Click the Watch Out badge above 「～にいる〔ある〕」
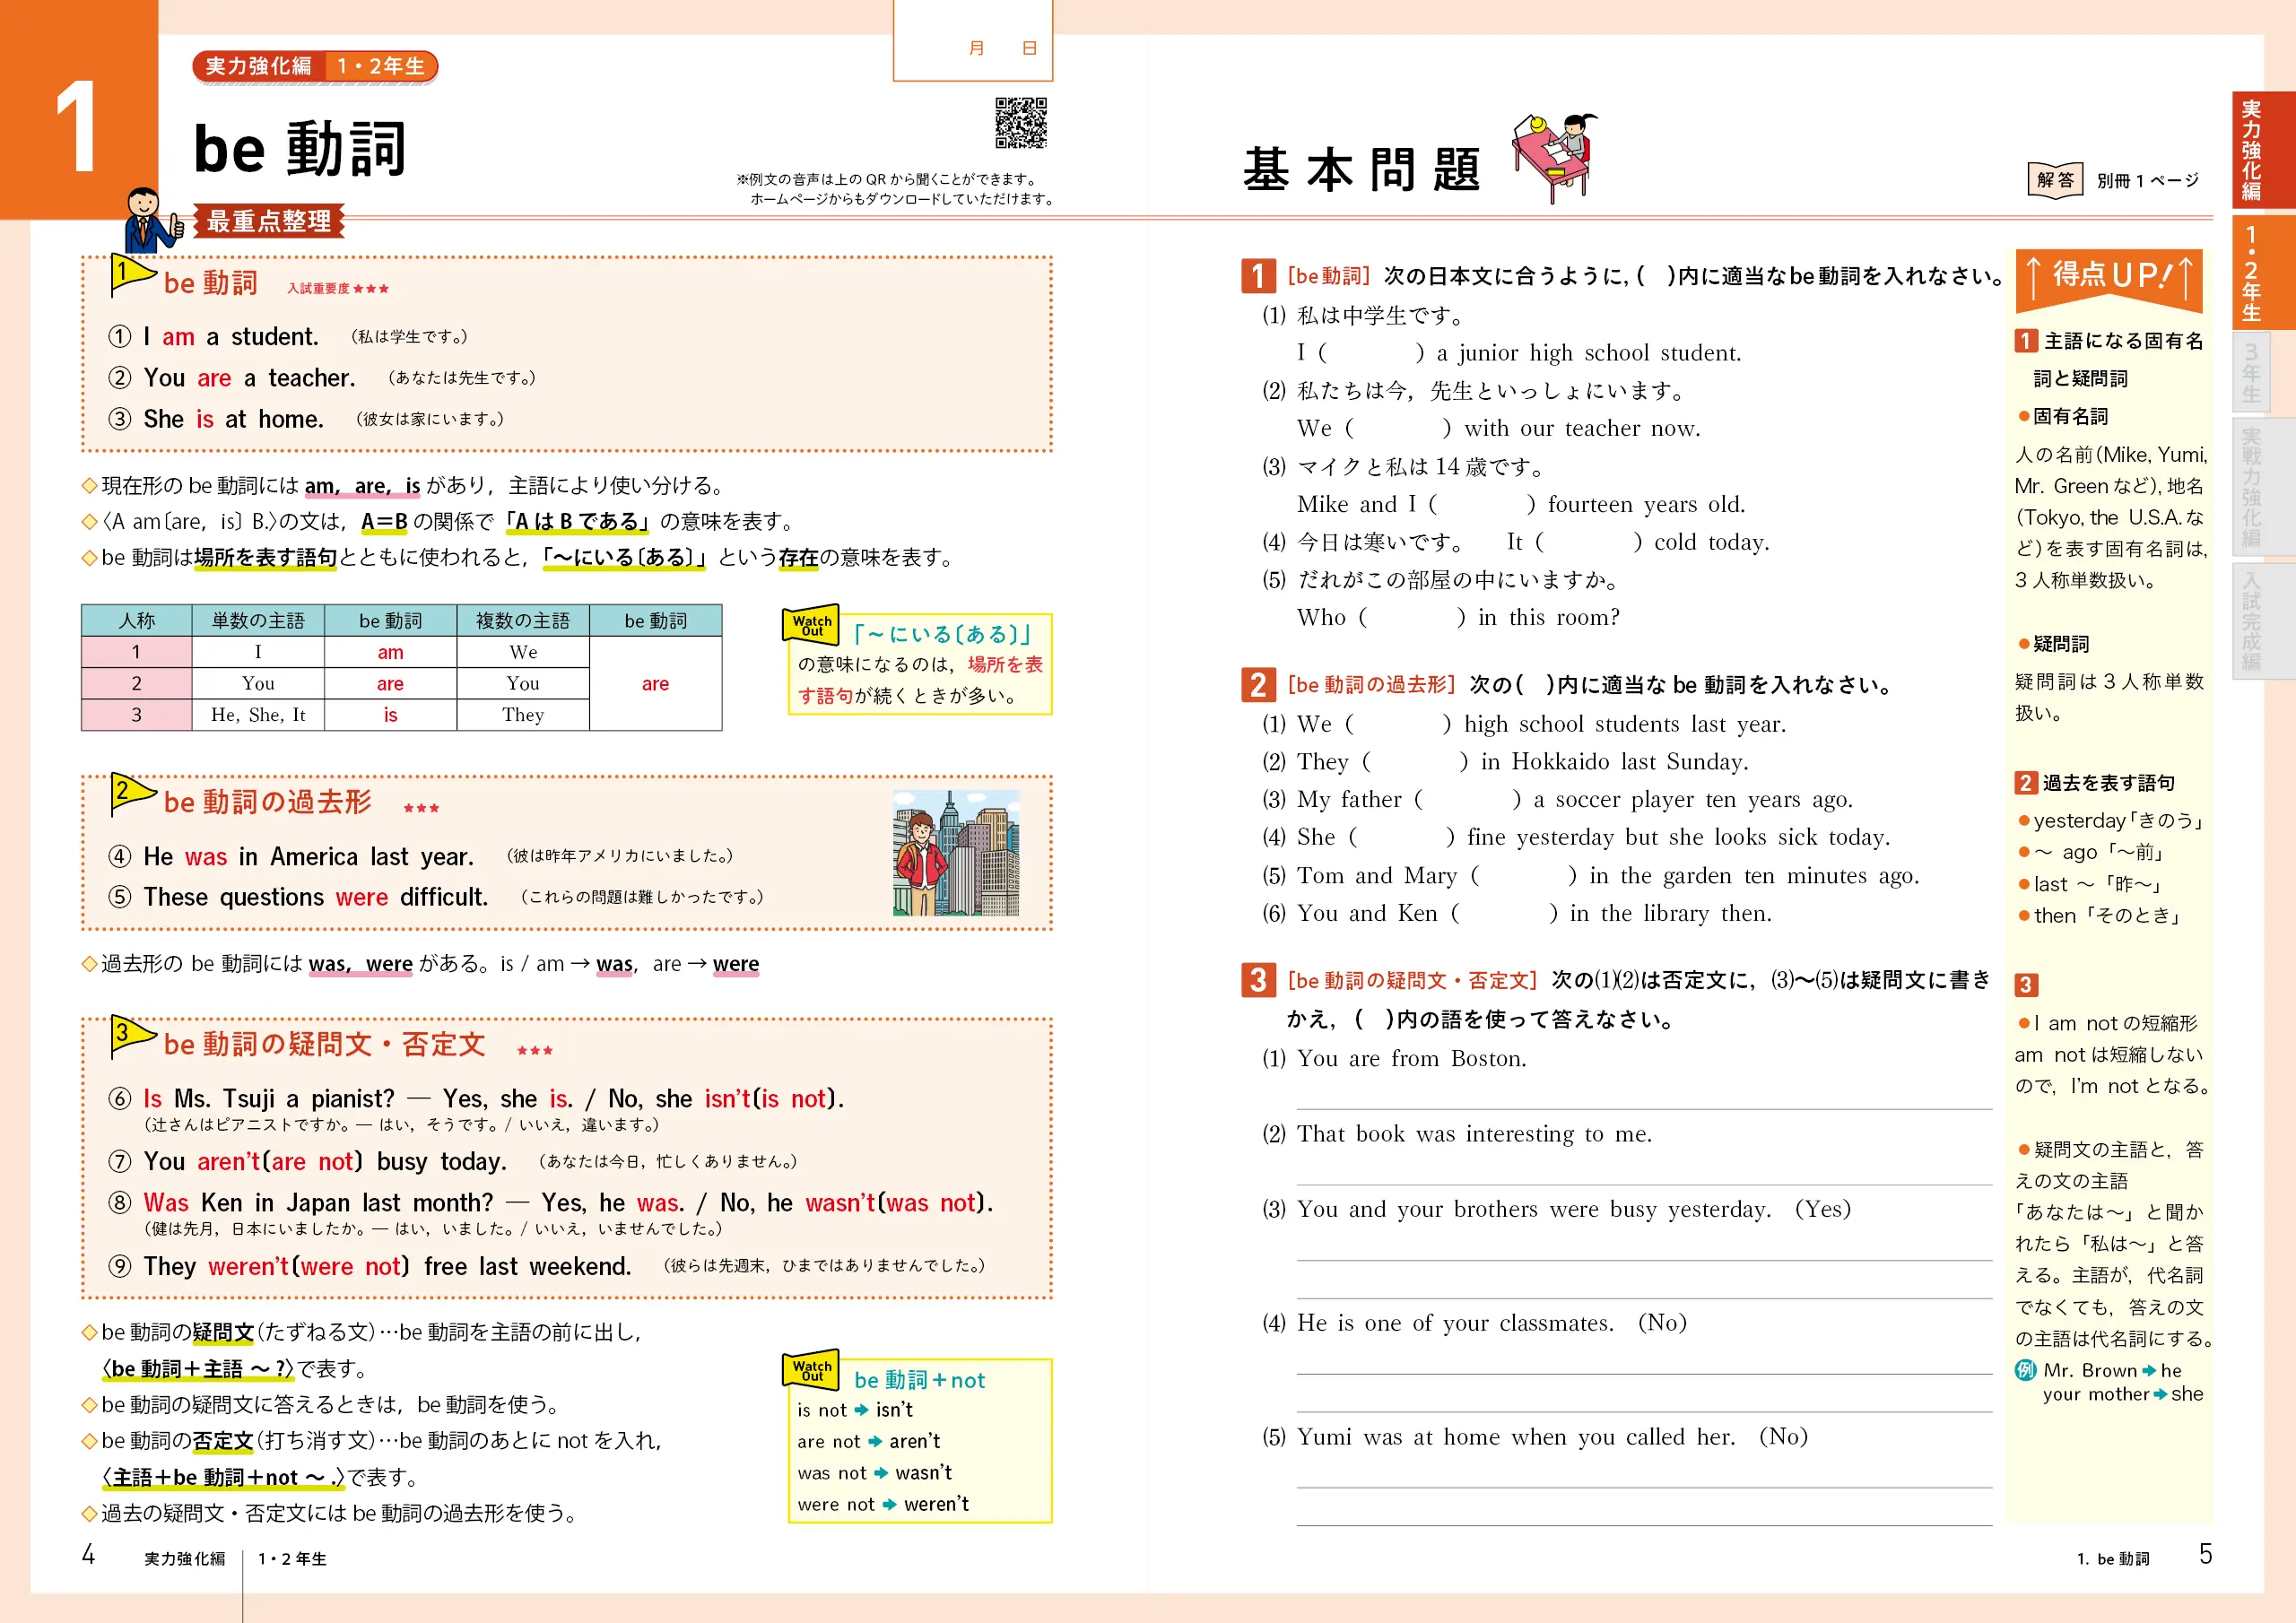 [811, 625]
